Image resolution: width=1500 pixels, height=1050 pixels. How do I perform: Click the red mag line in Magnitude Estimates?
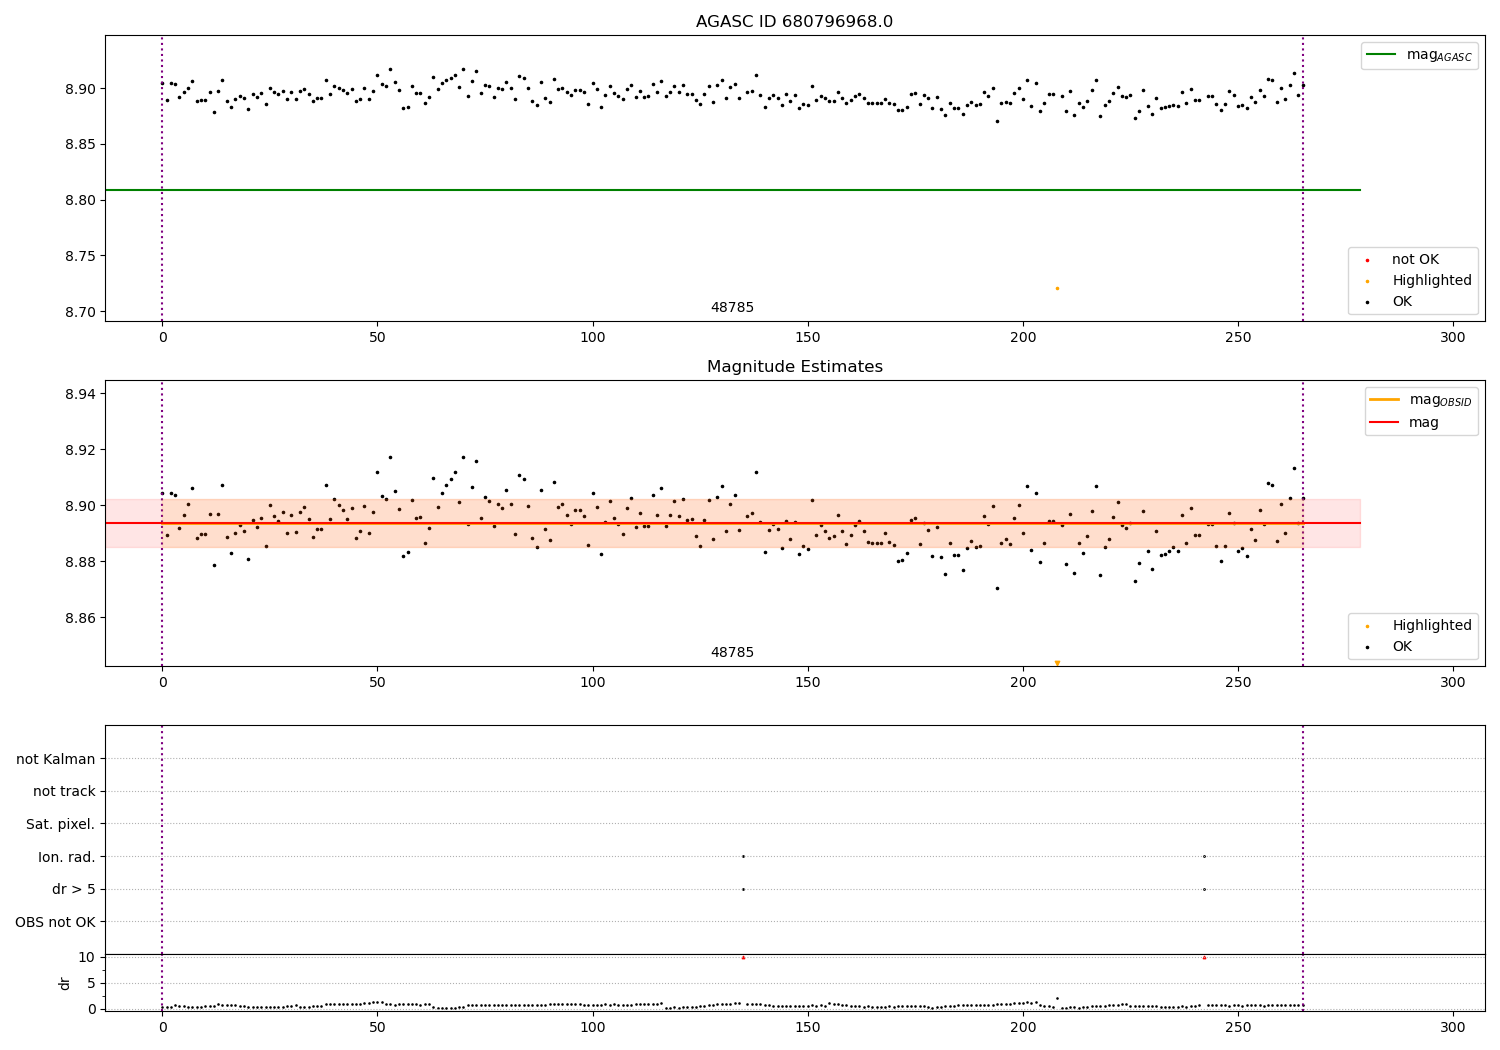click(732, 523)
